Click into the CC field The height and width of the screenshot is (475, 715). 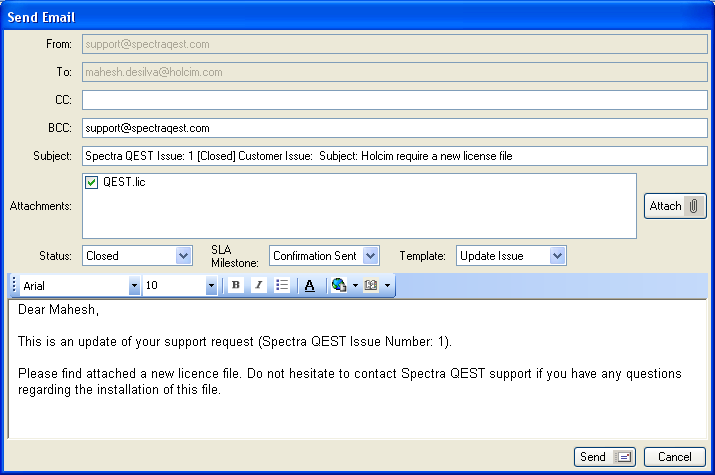[394, 100]
